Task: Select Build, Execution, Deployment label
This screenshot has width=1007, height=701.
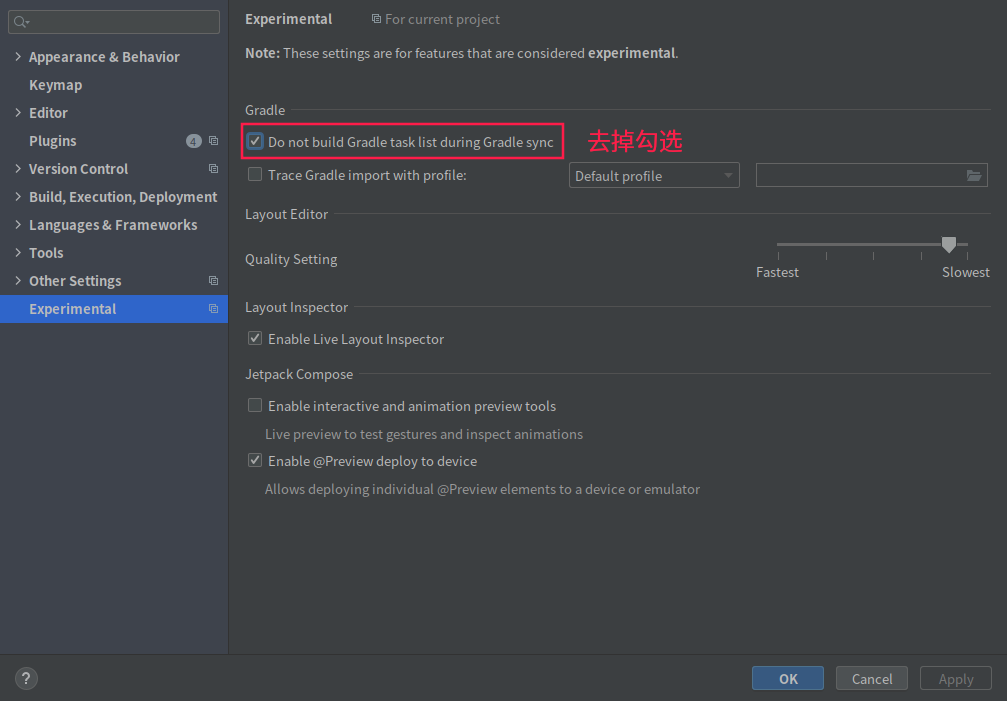Action: pyautogui.click(x=123, y=196)
